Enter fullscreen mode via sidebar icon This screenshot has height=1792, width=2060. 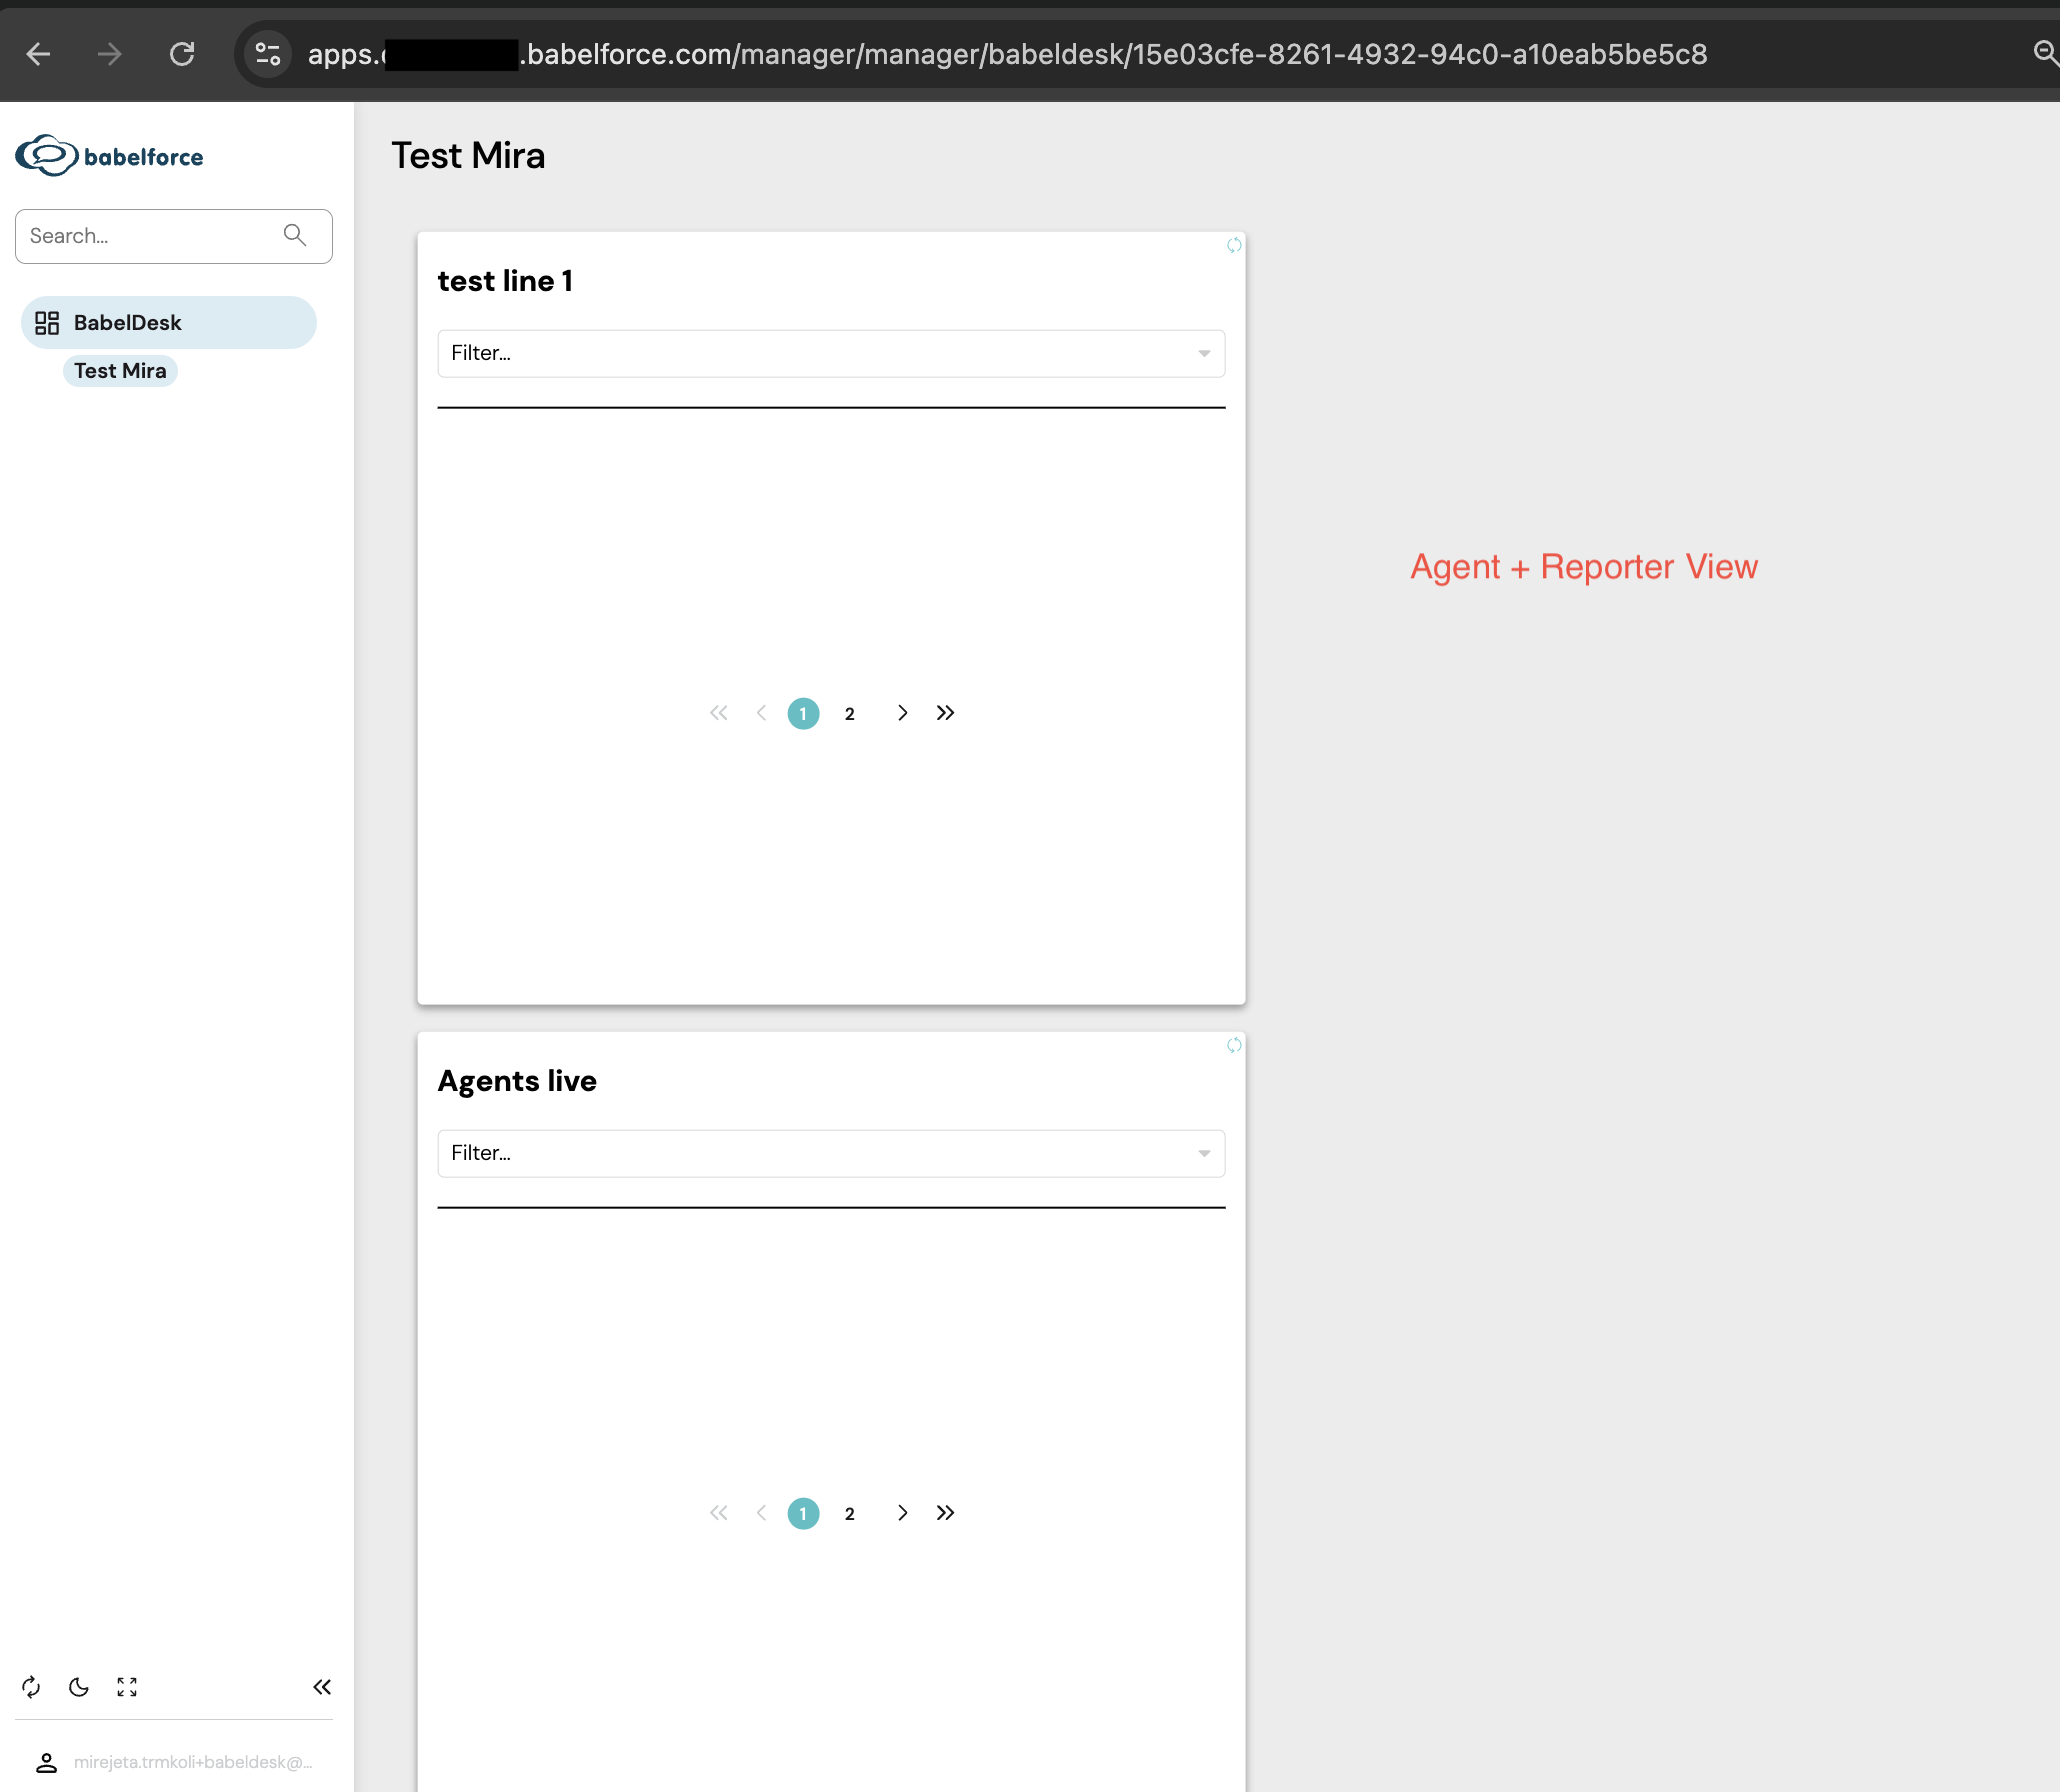127,1687
